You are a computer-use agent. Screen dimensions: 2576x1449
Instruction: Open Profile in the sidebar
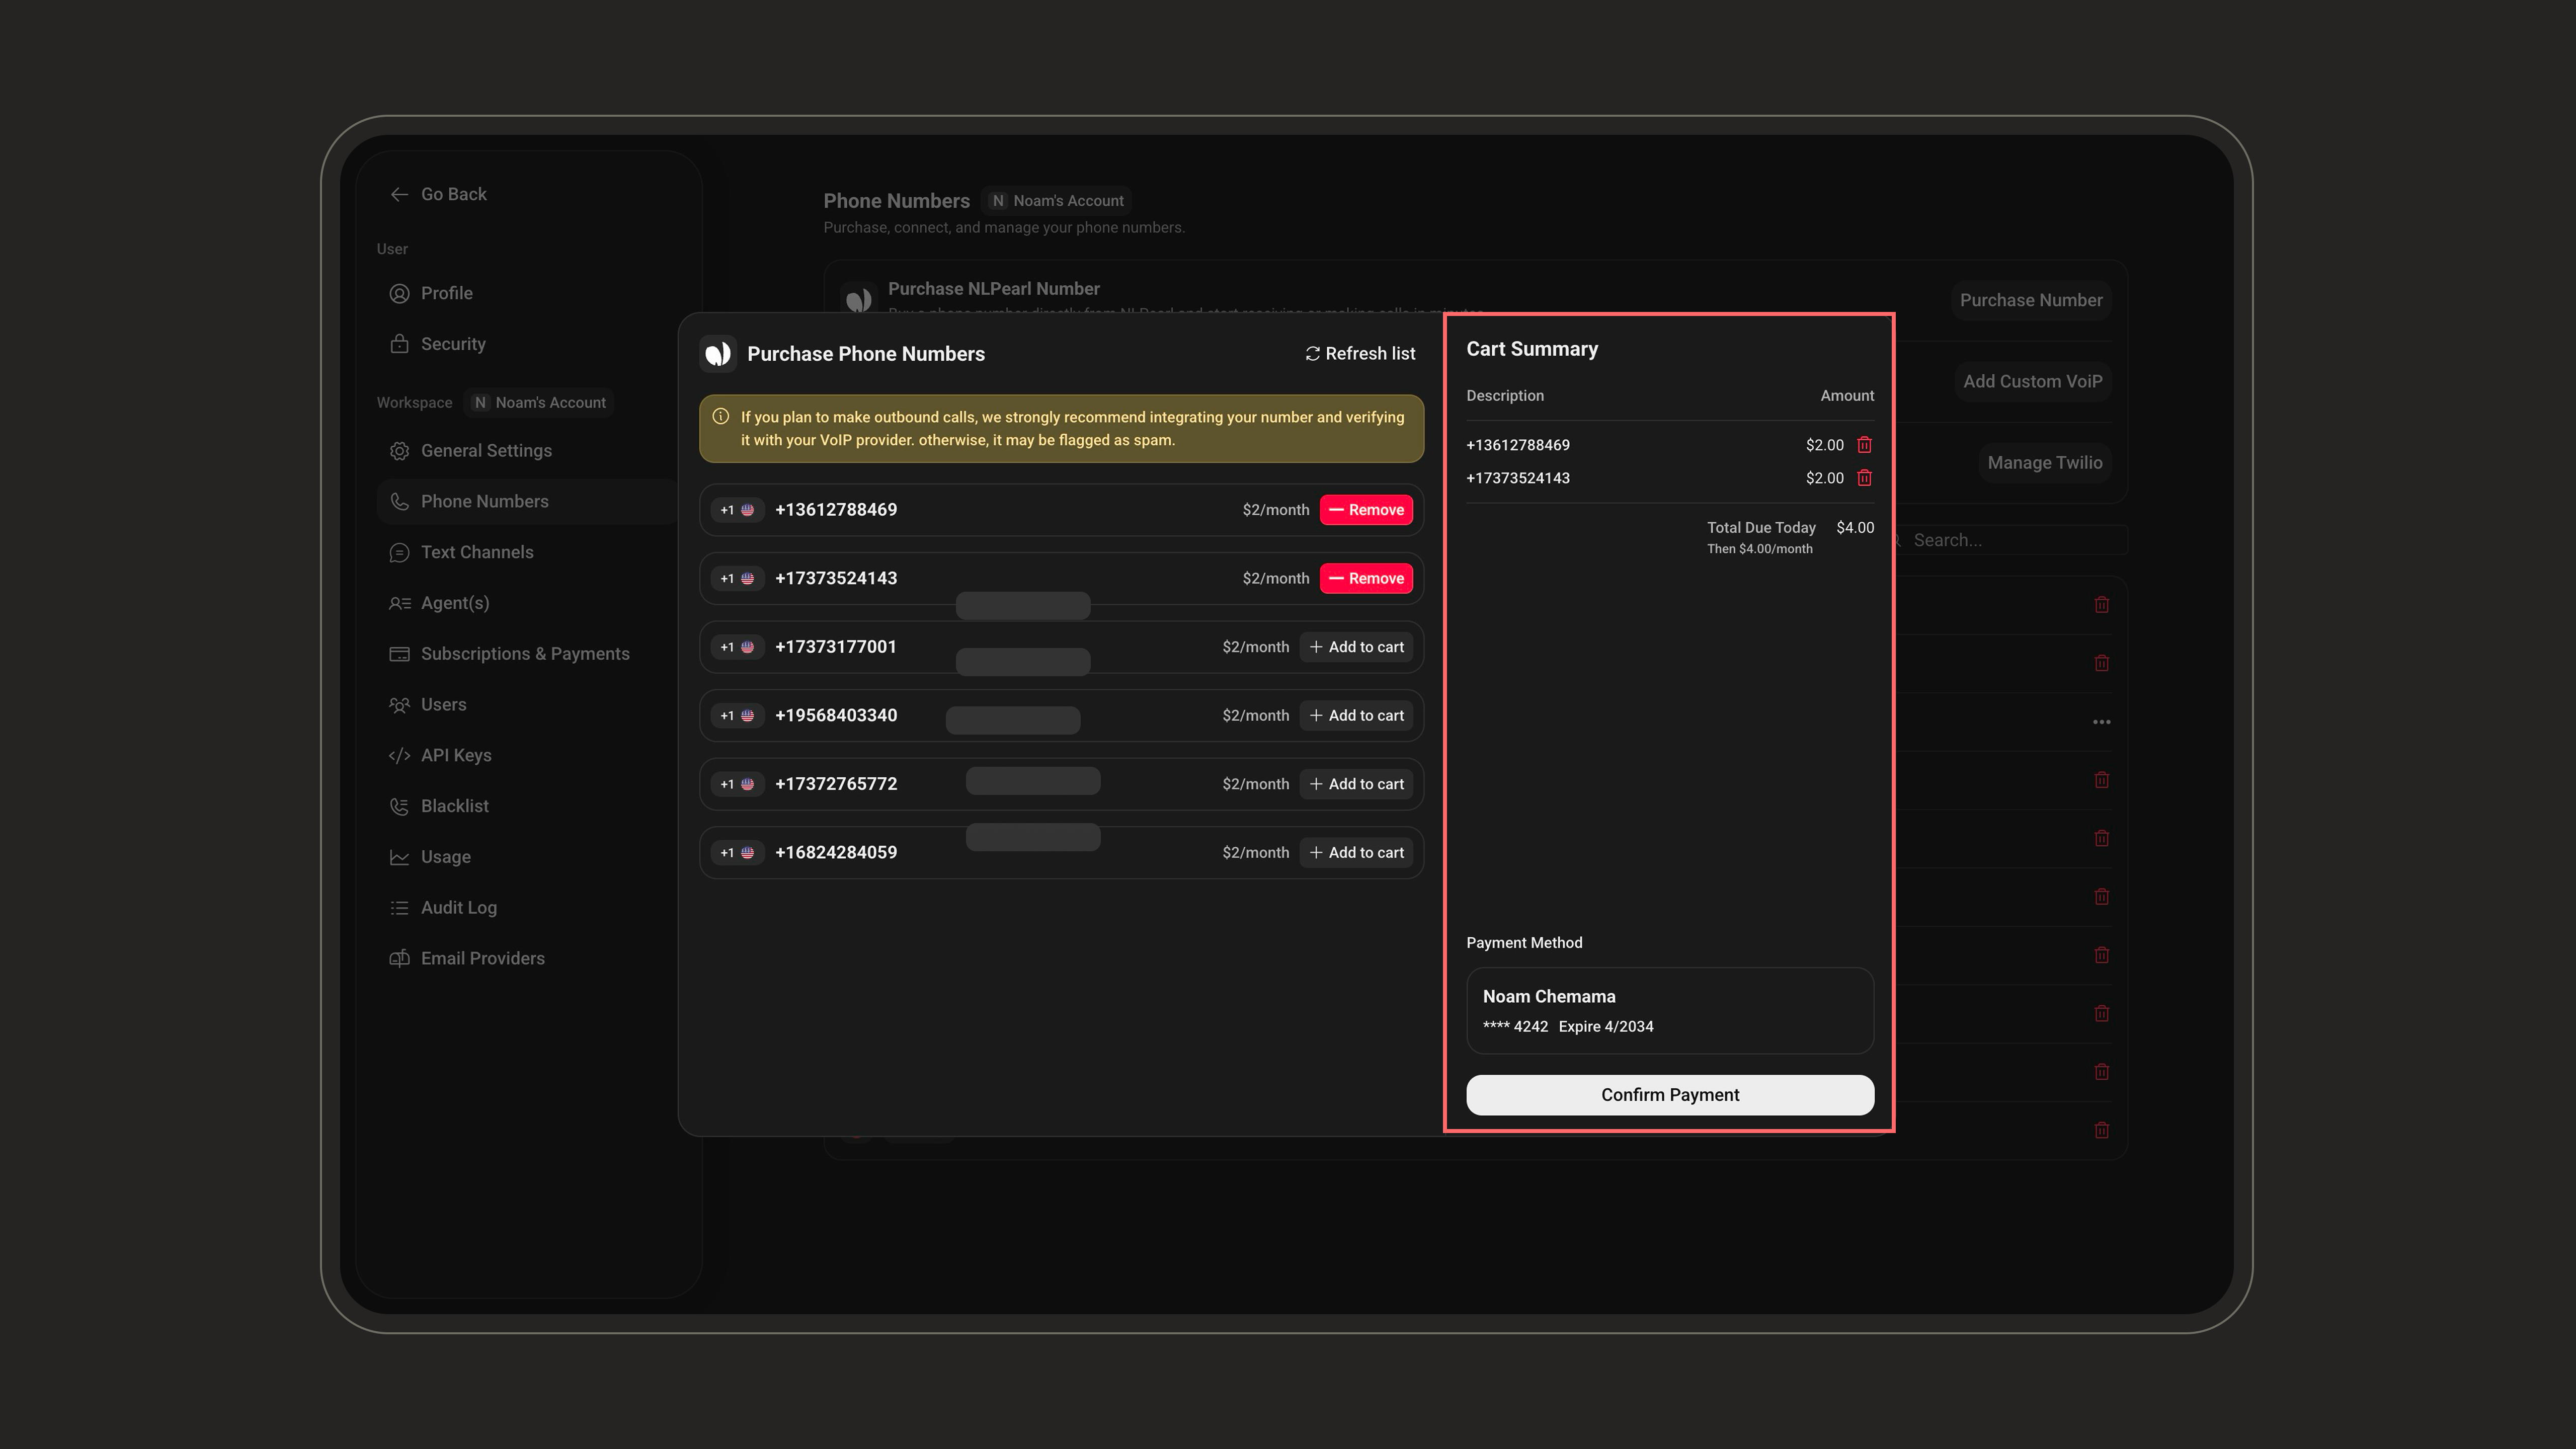[446, 293]
